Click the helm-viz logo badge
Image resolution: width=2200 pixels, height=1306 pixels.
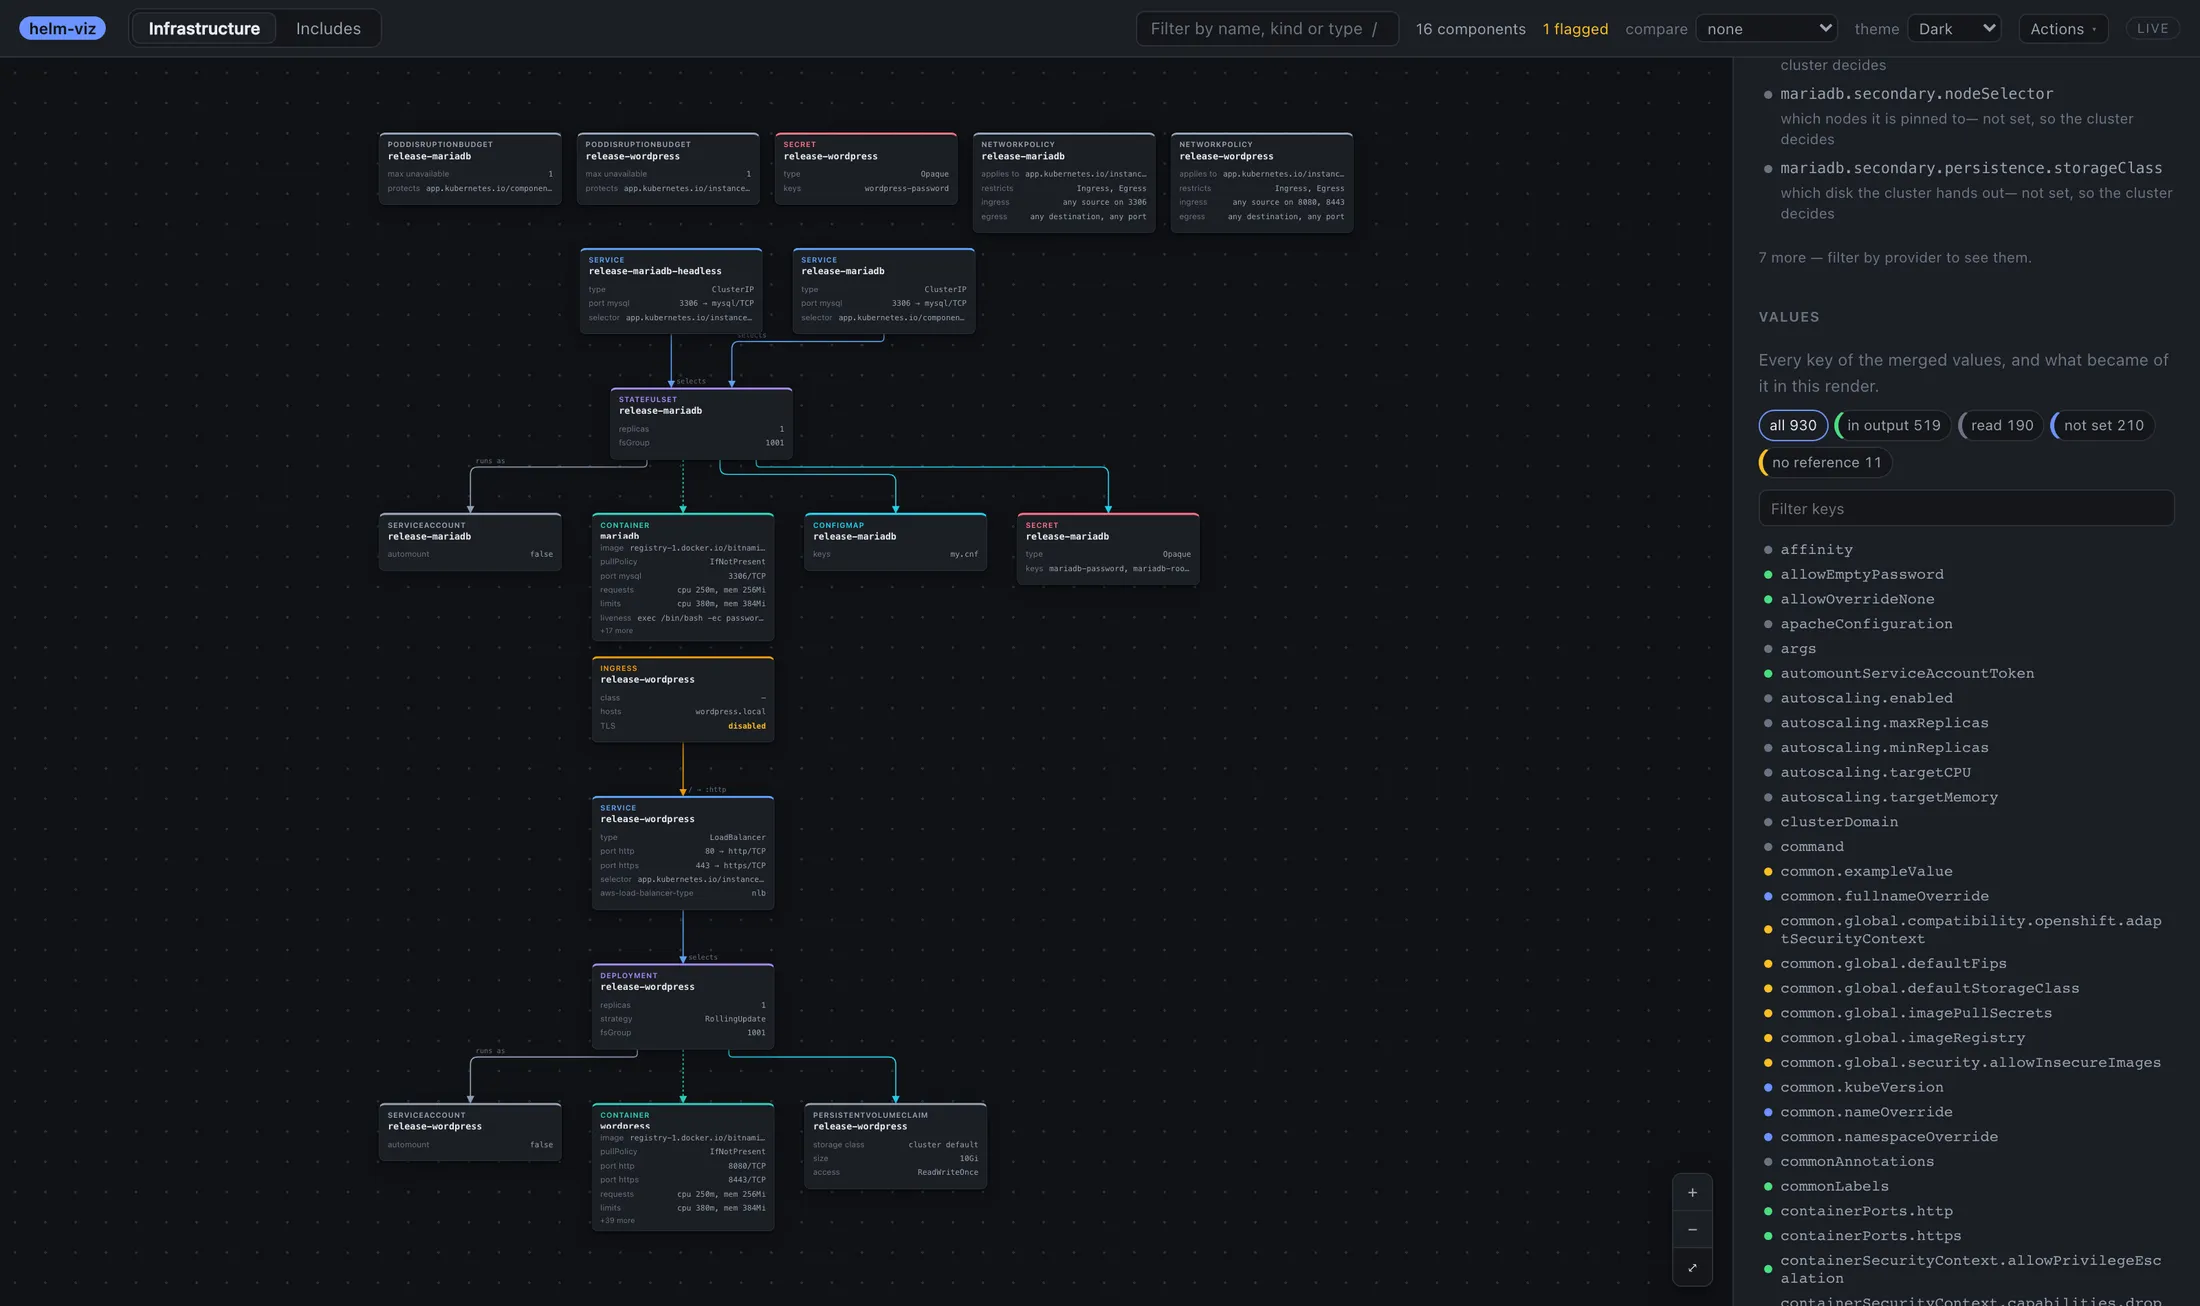62,28
